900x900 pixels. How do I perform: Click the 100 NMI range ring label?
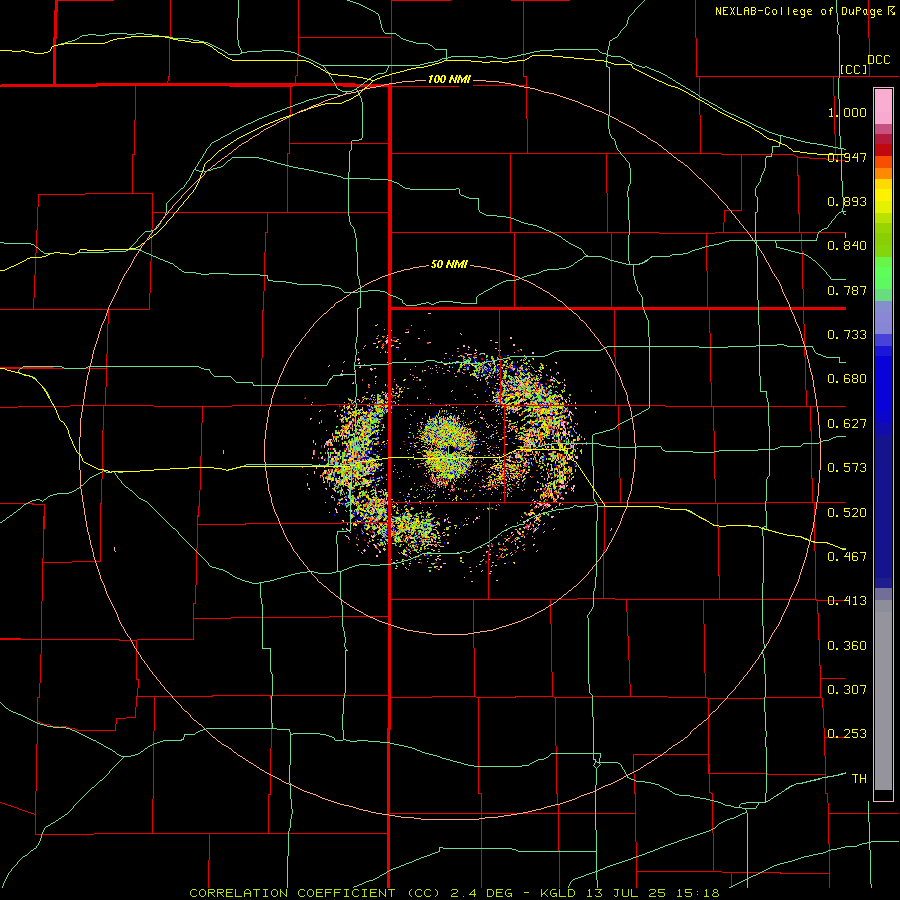click(x=449, y=79)
